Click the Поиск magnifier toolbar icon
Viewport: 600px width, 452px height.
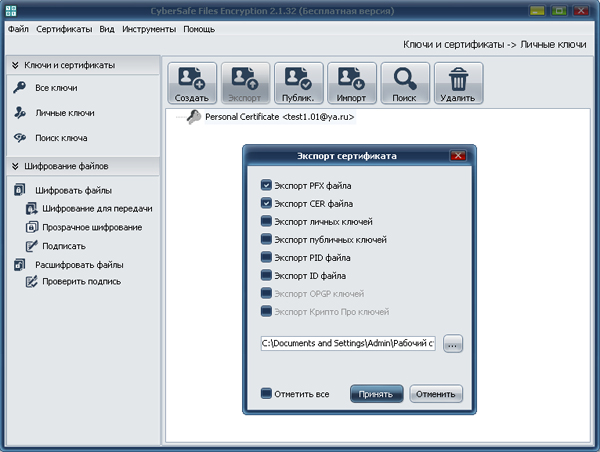[405, 83]
